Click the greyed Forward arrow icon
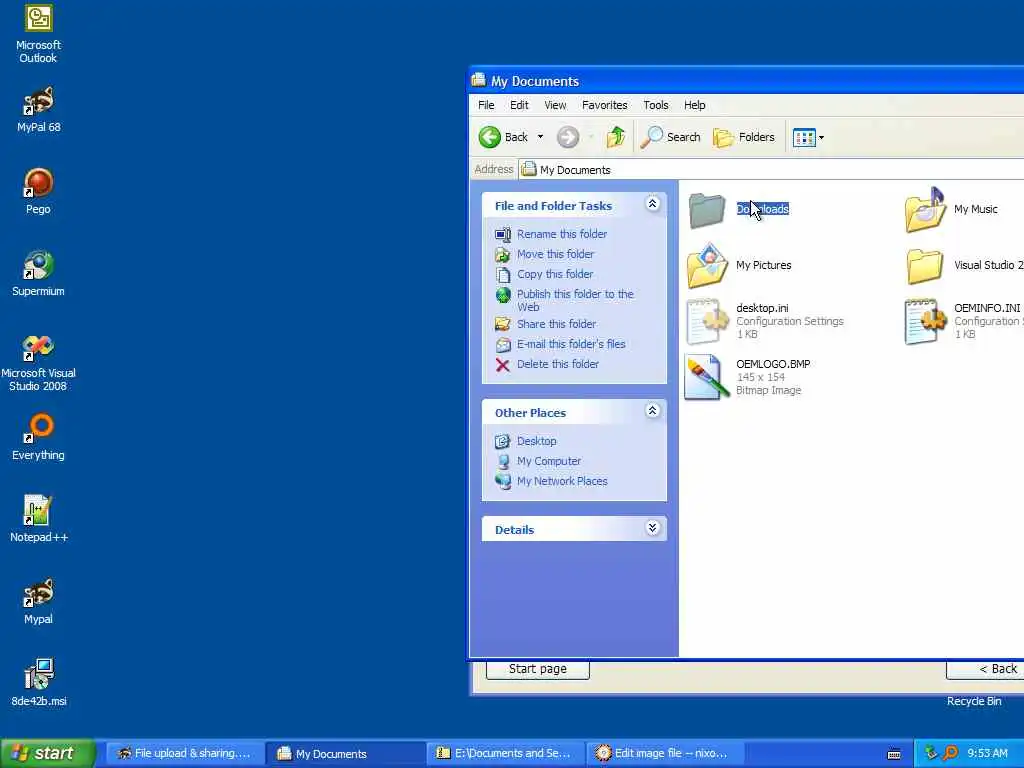1024x768 pixels. tap(568, 137)
